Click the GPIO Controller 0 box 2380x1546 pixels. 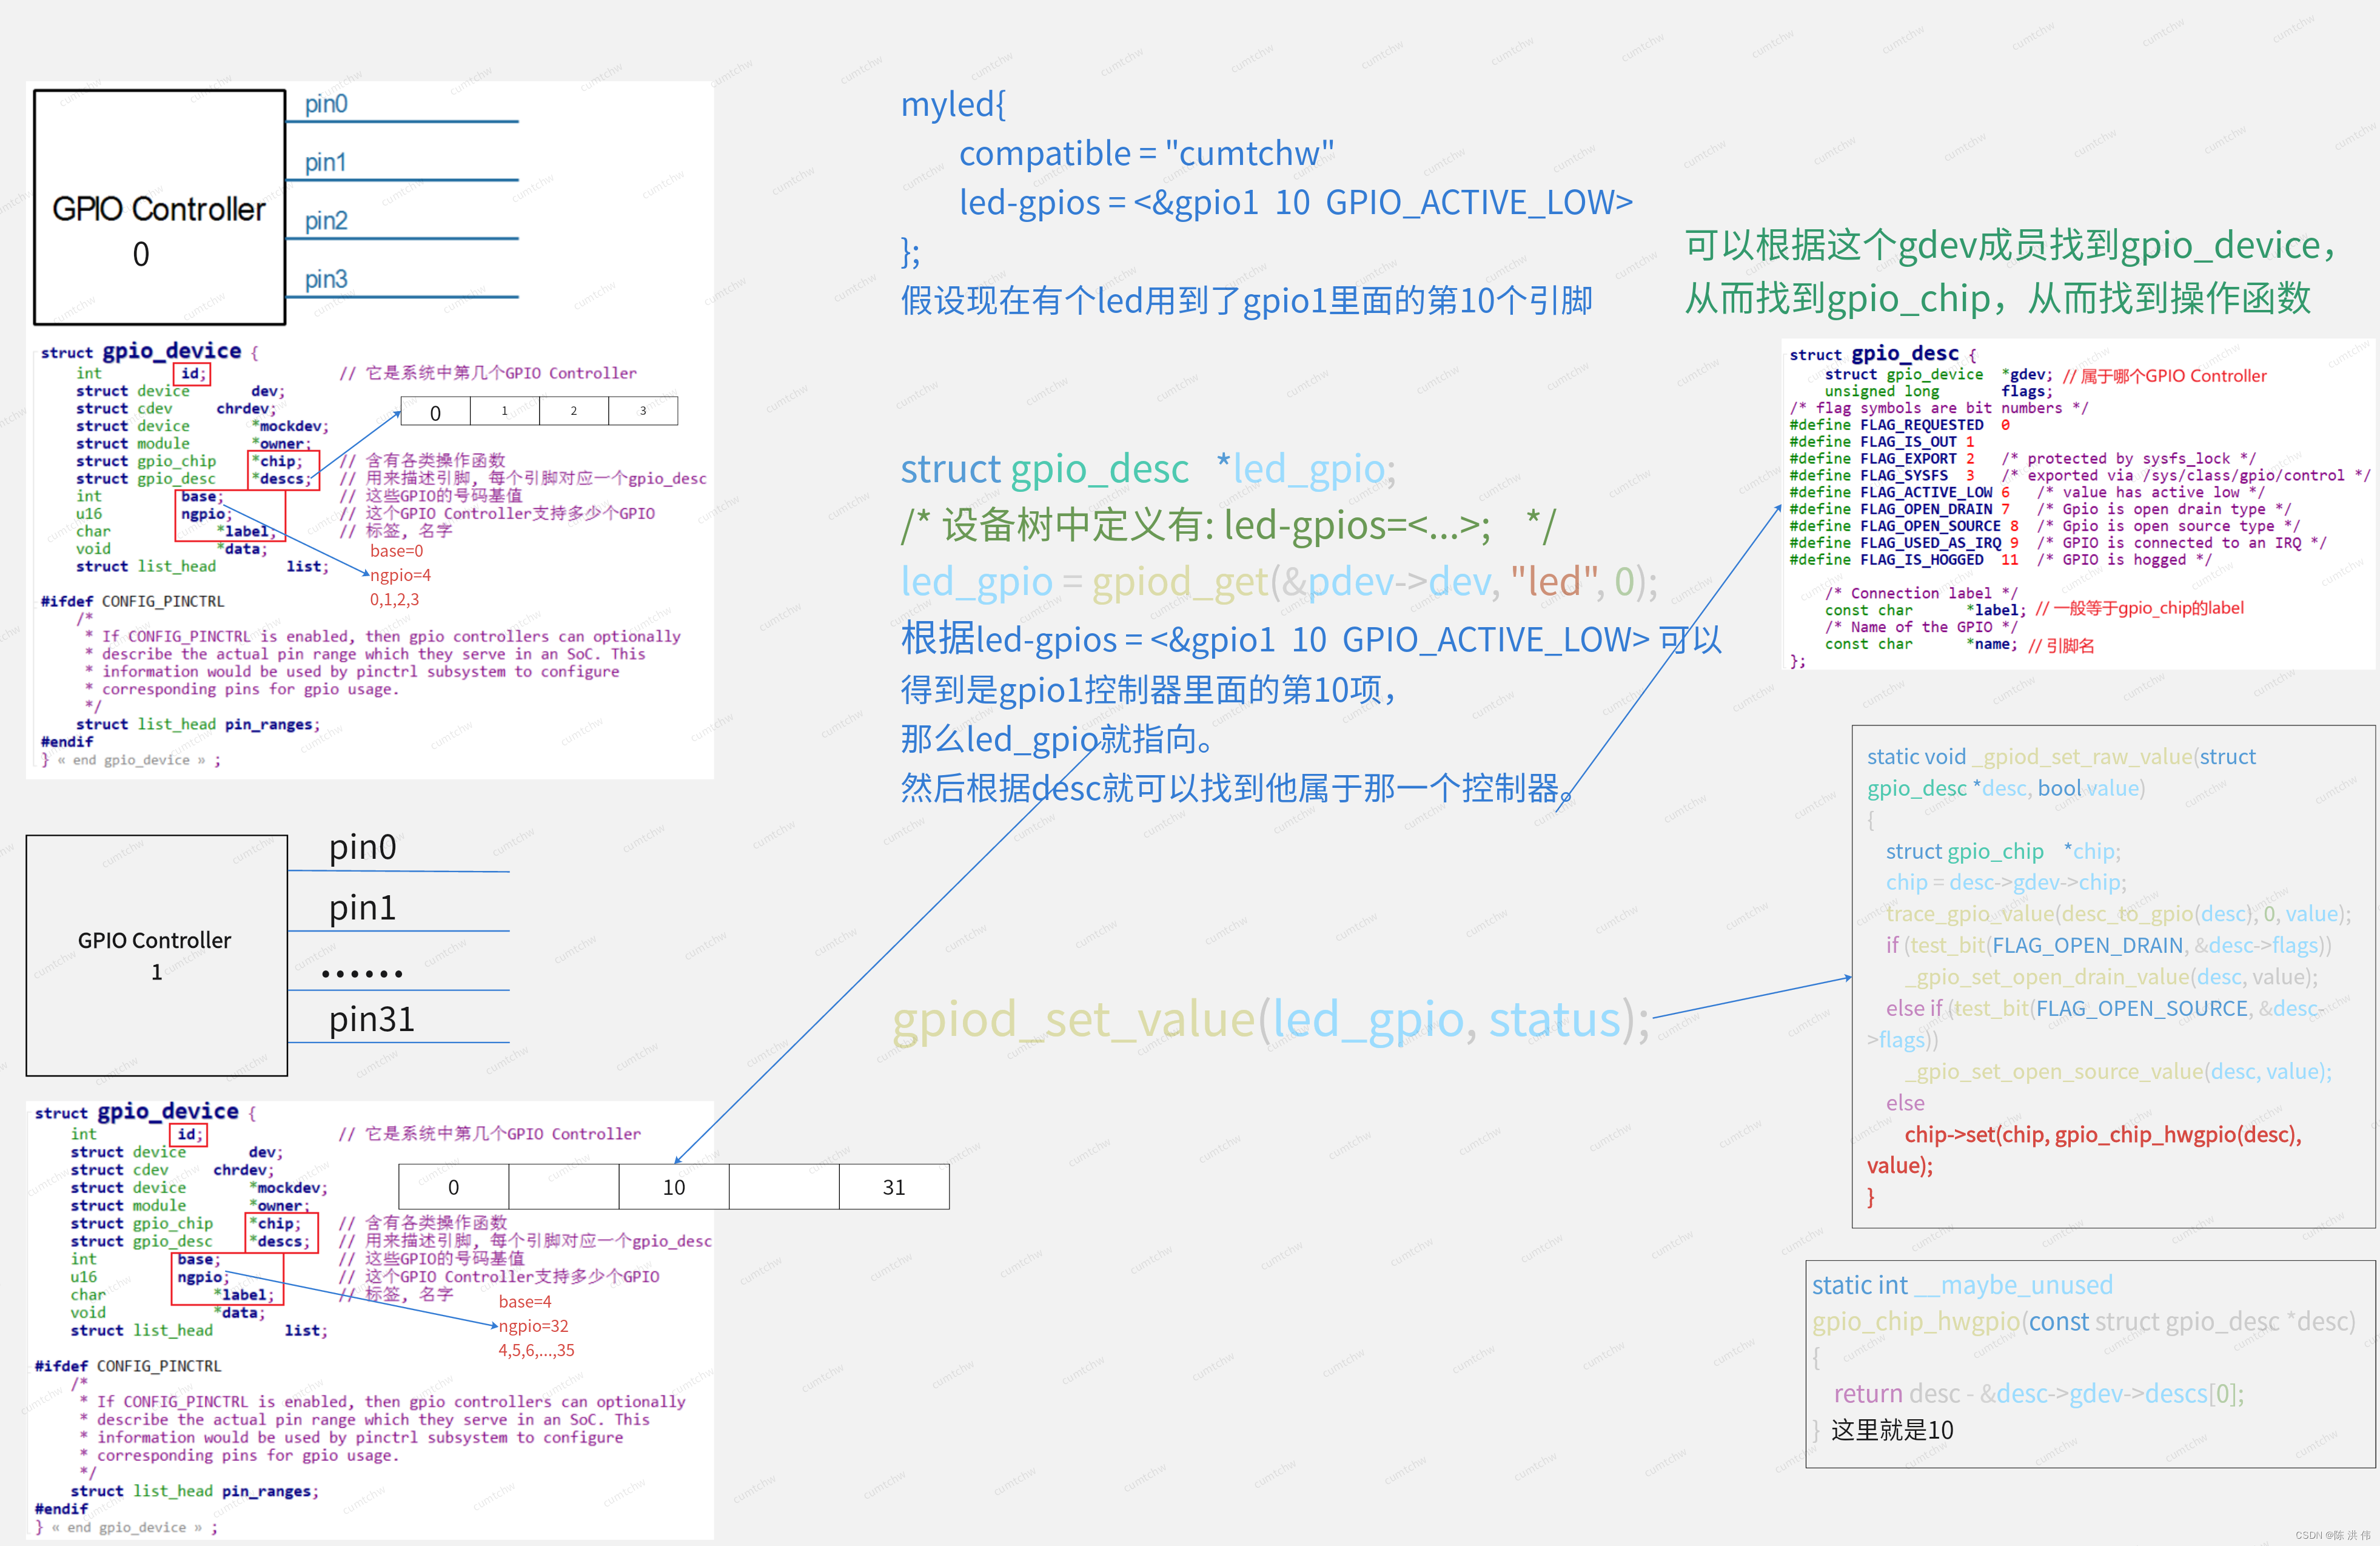coord(159,207)
